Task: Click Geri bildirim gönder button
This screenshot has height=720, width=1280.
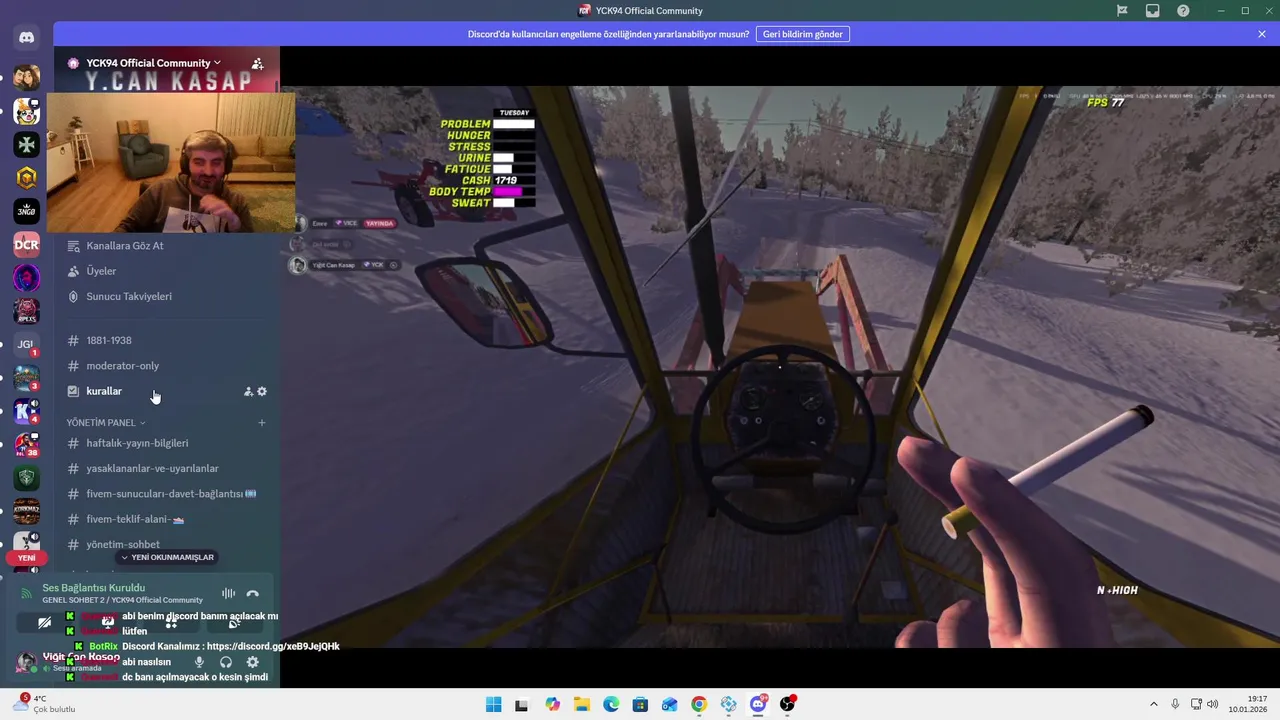Action: [803, 34]
